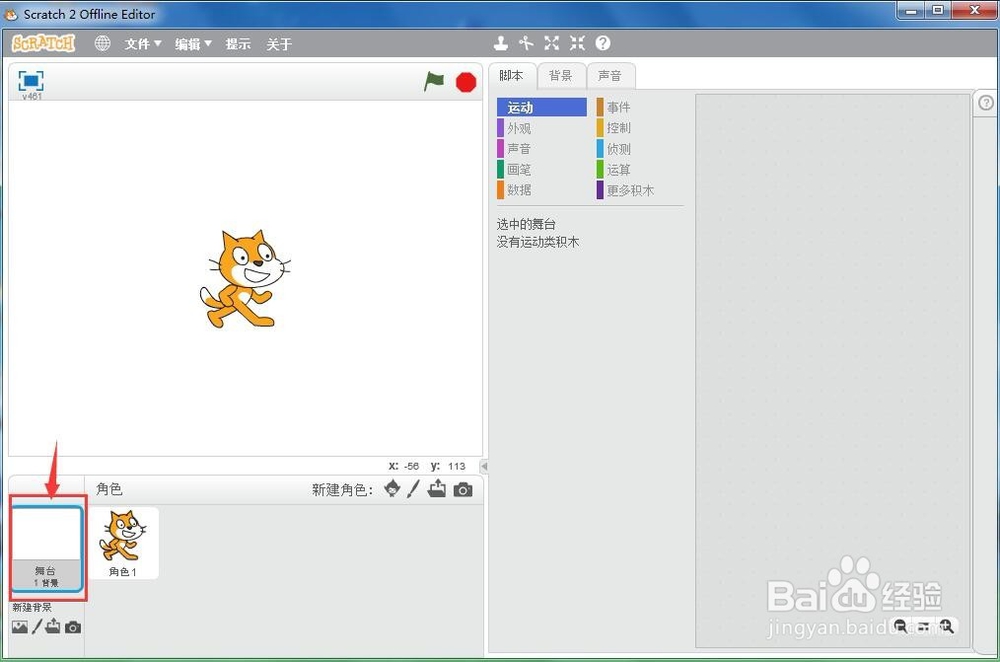This screenshot has height=662, width=1000.
Task: Click the cat sprite on stage
Action: pos(245,279)
